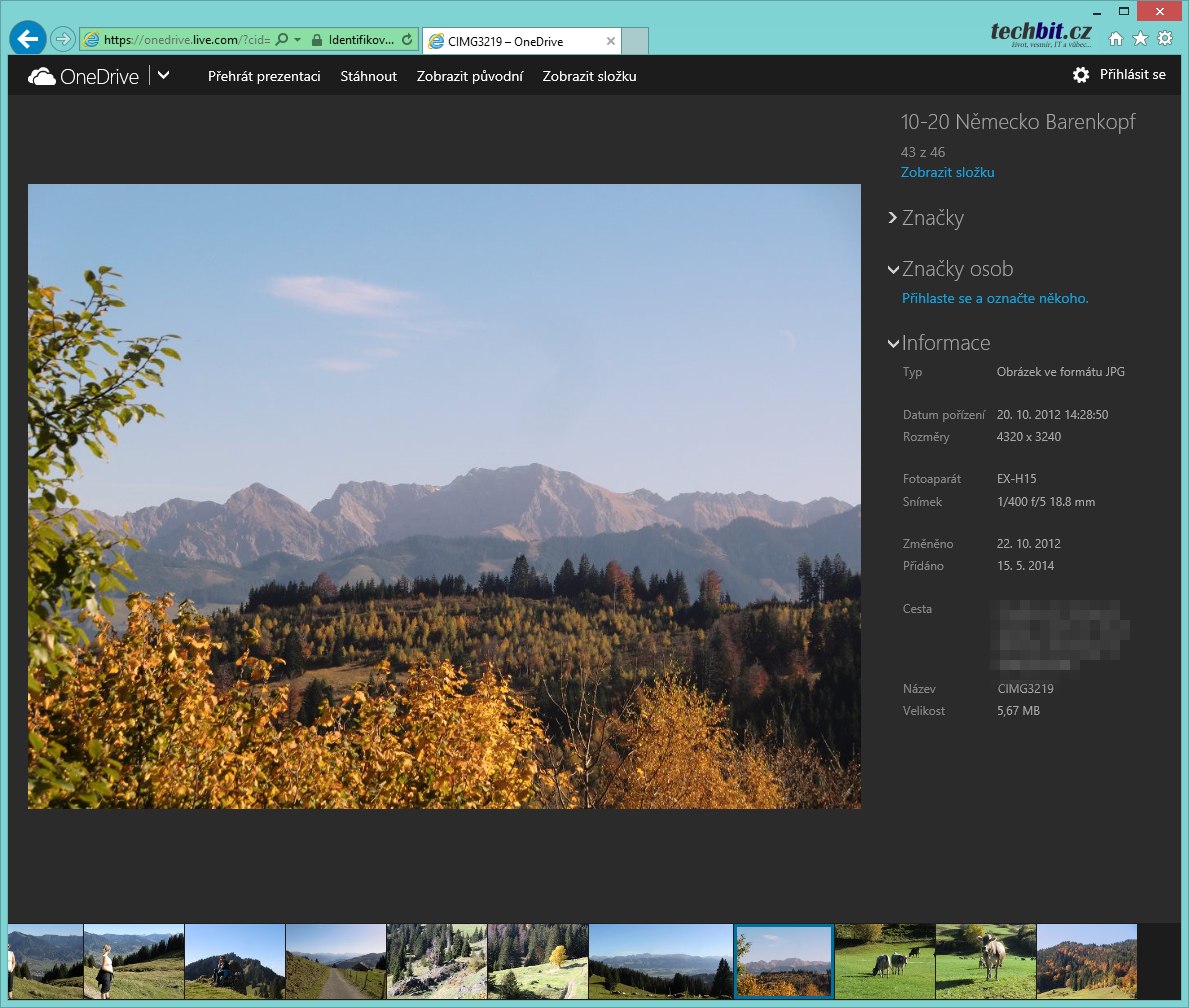
Task: Refresh the page with the reload icon
Action: pyautogui.click(x=406, y=40)
